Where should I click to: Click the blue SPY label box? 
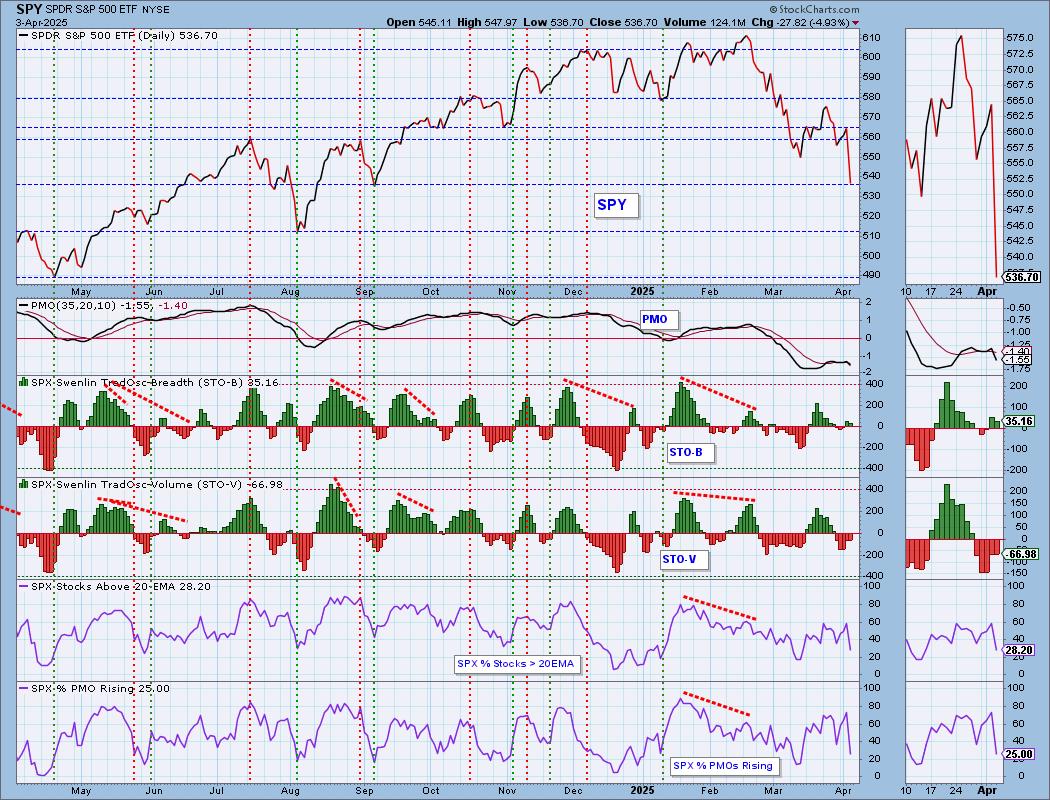(x=615, y=205)
